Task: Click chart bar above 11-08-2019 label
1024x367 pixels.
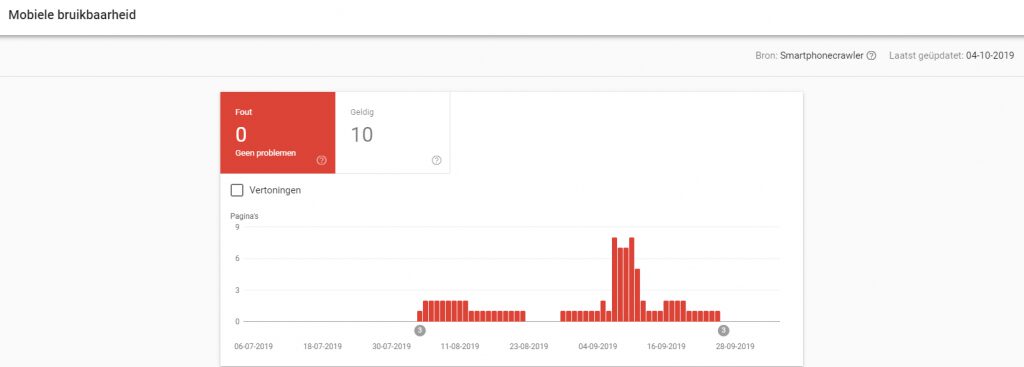Action: tap(460, 311)
